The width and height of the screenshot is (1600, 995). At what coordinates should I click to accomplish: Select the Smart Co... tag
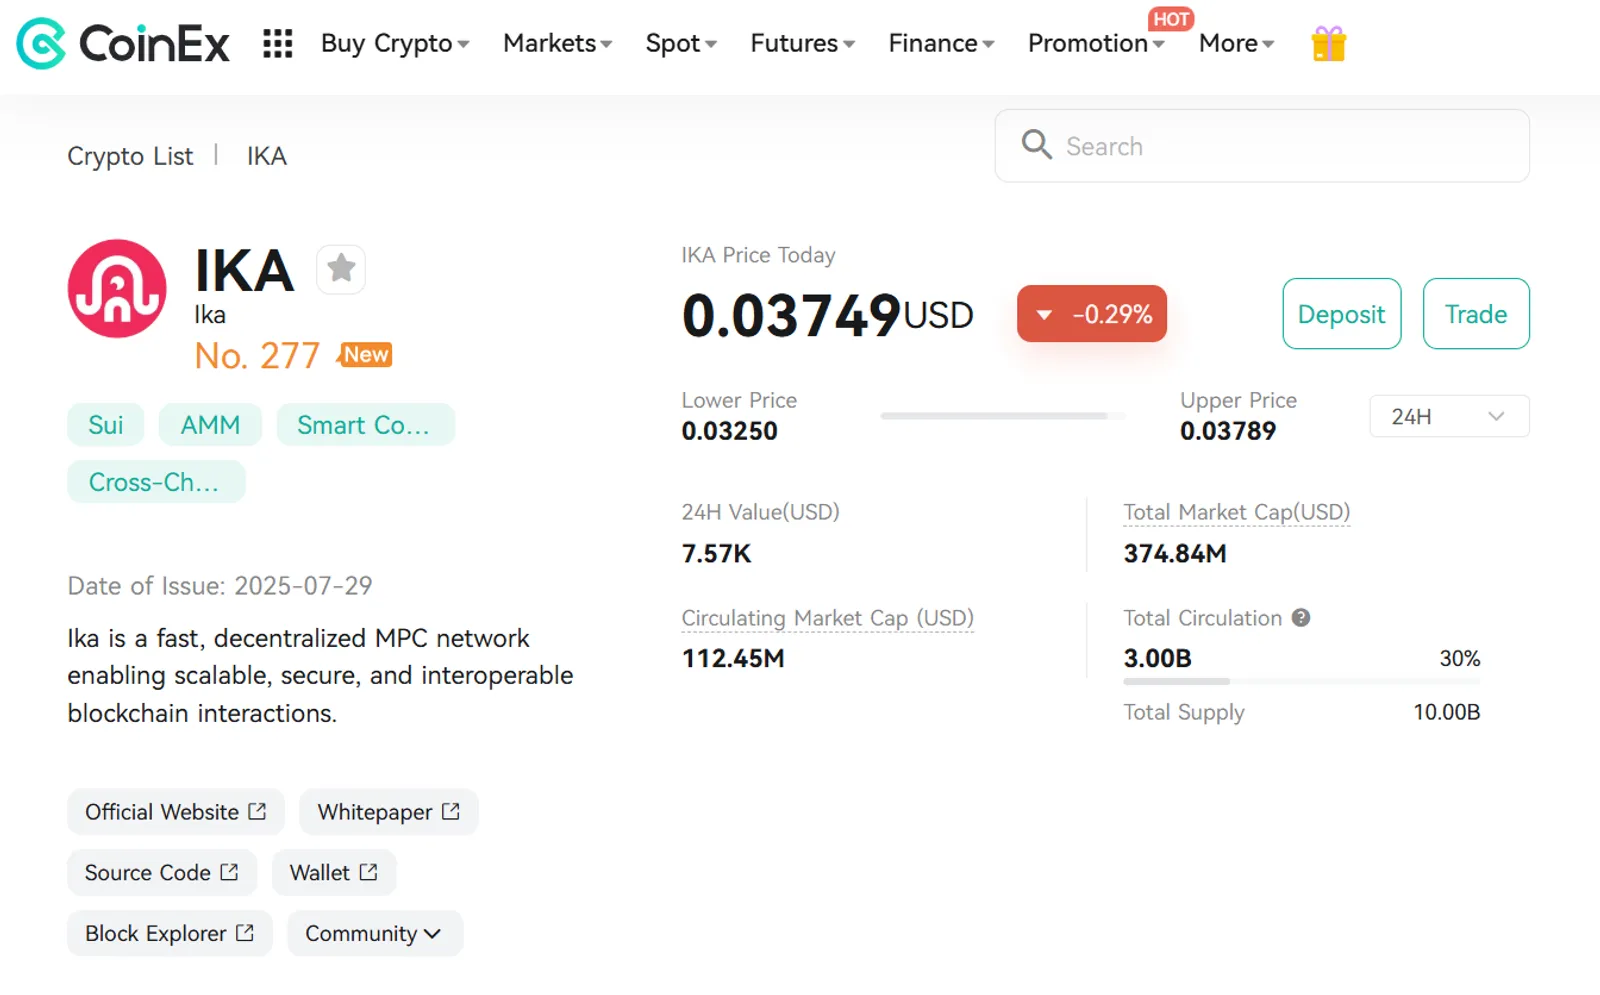pos(365,425)
